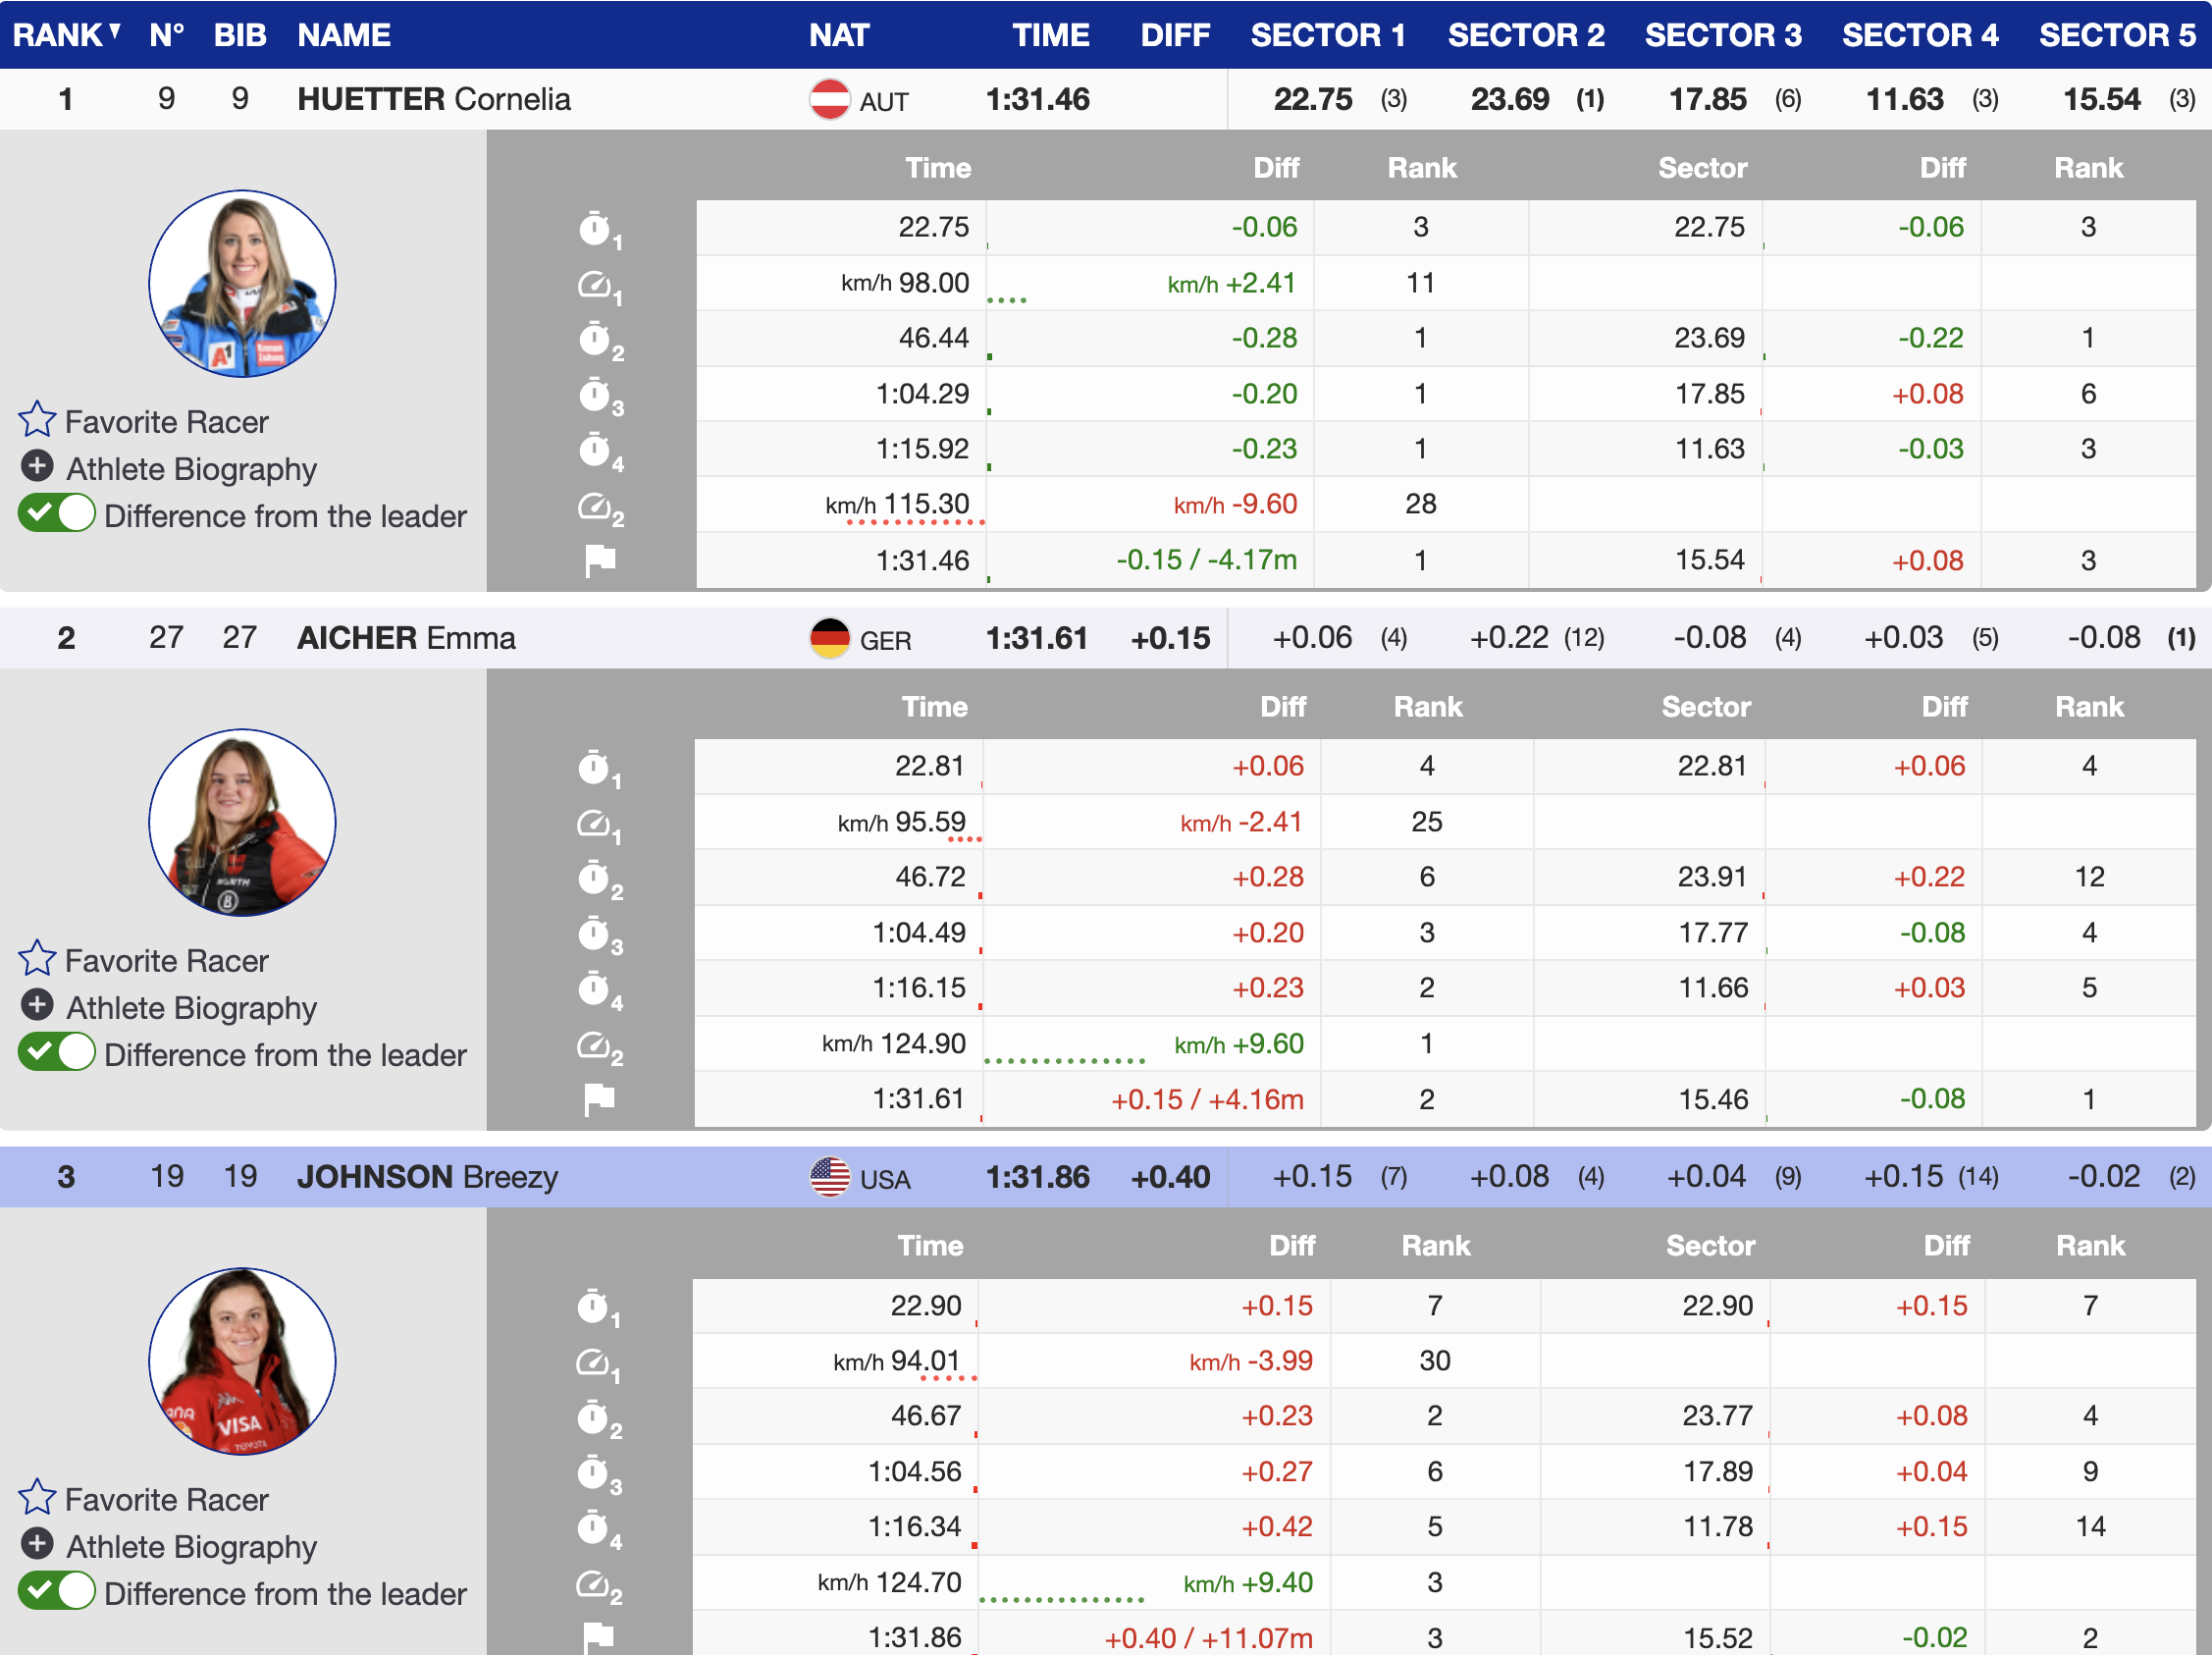Select the JOHNSON Breezy result row
This screenshot has width=2212, height=1655.
click(x=427, y=1177)
